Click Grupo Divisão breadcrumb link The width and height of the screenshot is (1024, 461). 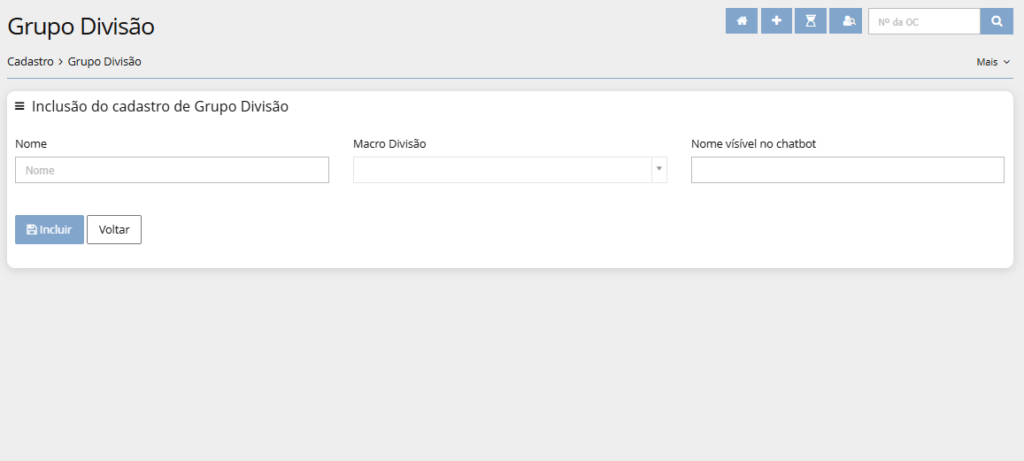[x=104, y=62]
